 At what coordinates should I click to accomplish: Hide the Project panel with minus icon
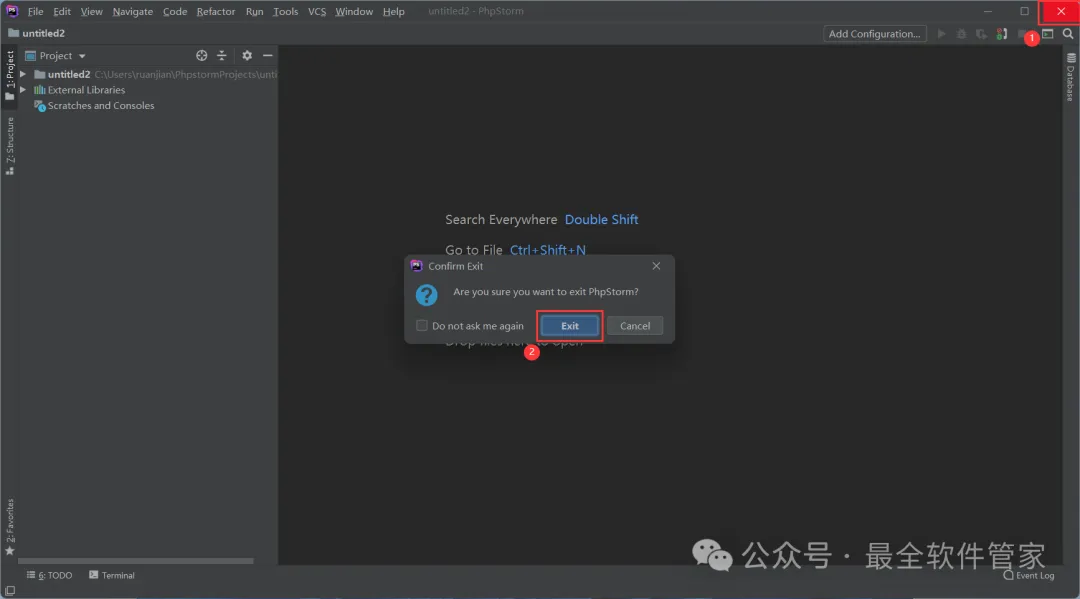click(x=268, y=55)
